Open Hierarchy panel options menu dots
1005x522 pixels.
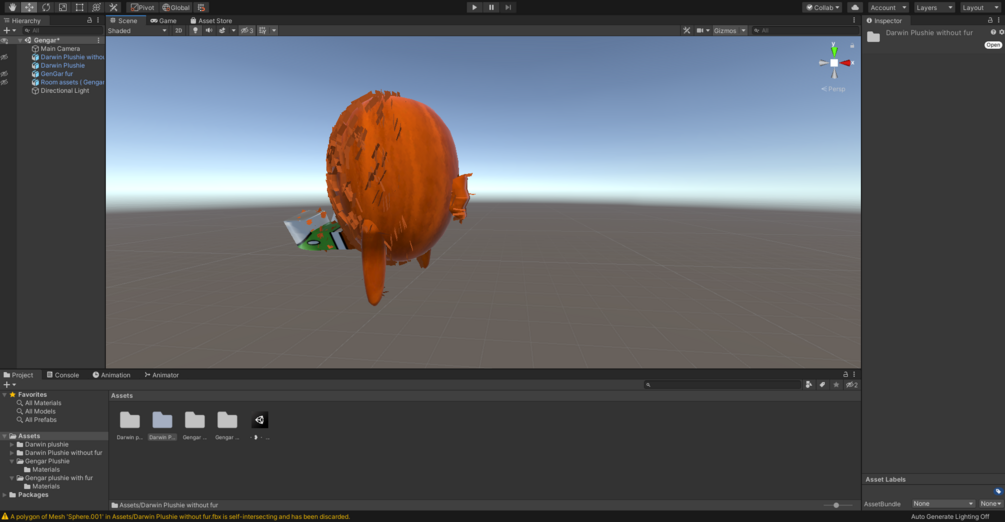(98, 21)
